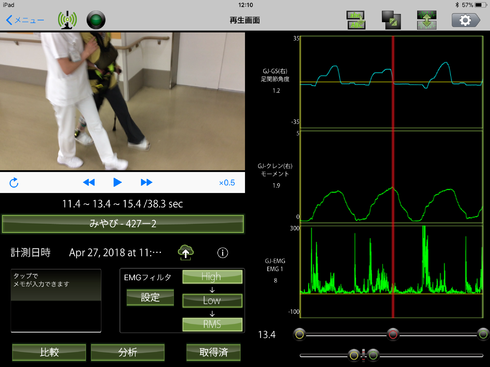Tap the vertical arrows graph scale icon

(x=427, y=20)
